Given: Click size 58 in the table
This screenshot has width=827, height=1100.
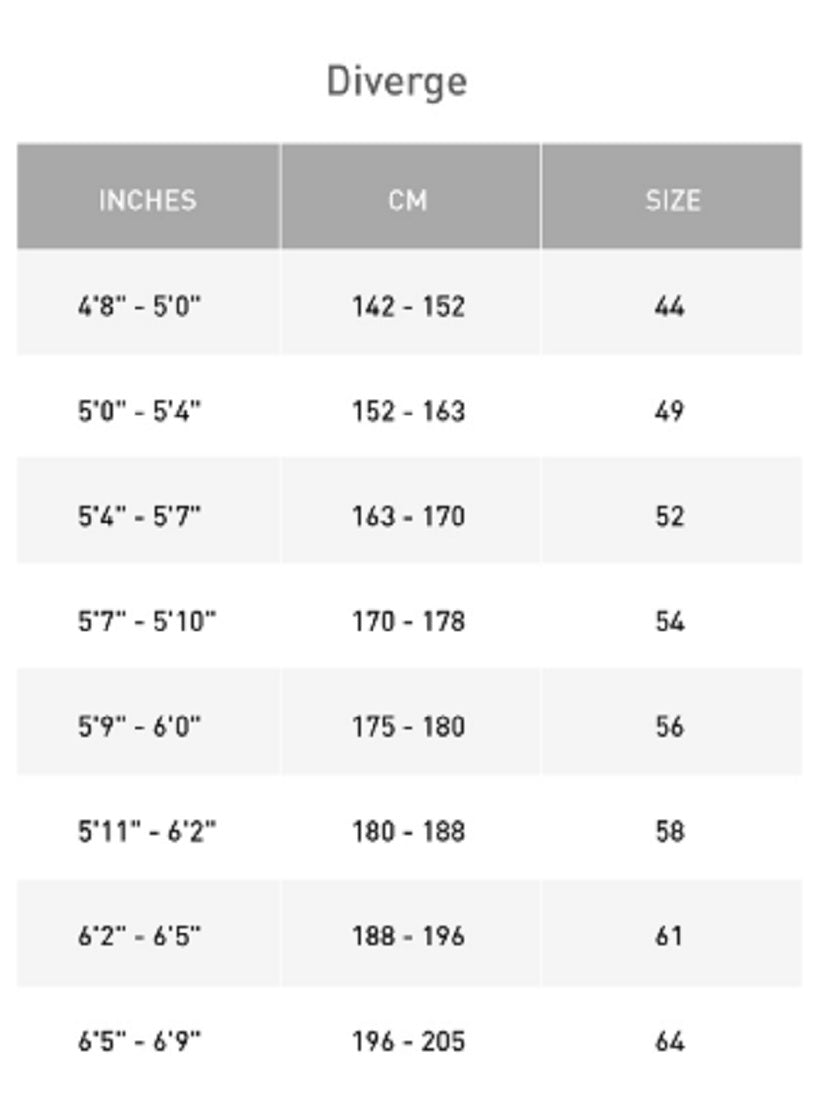Looking at the screenshot, I should coord(669,831).
